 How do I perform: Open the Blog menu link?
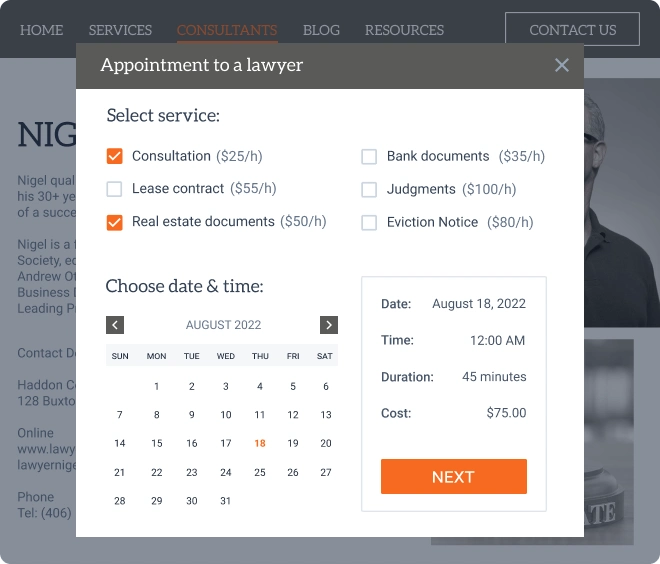(321, 30)
